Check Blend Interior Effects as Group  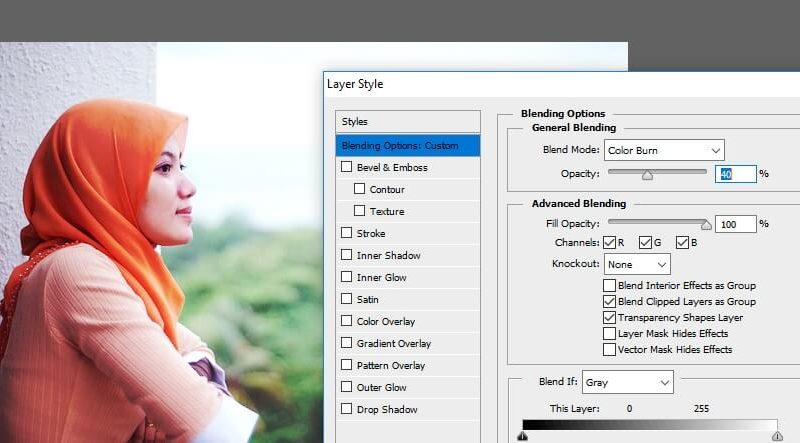click(609, 285)
